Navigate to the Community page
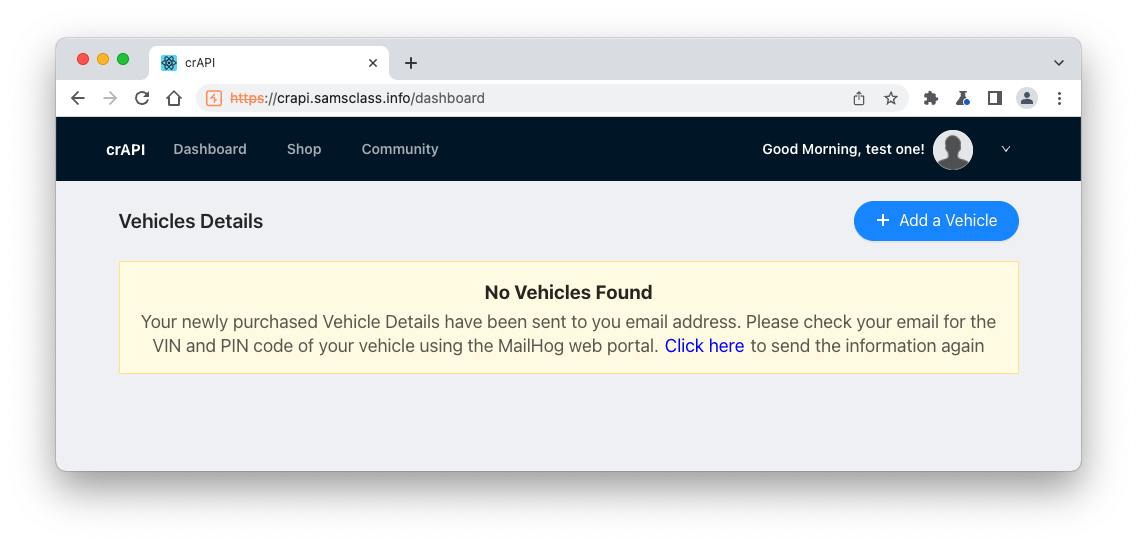The height and width of the screenshot is (545, 1137). pyautogui.click(x=400, y=149)
